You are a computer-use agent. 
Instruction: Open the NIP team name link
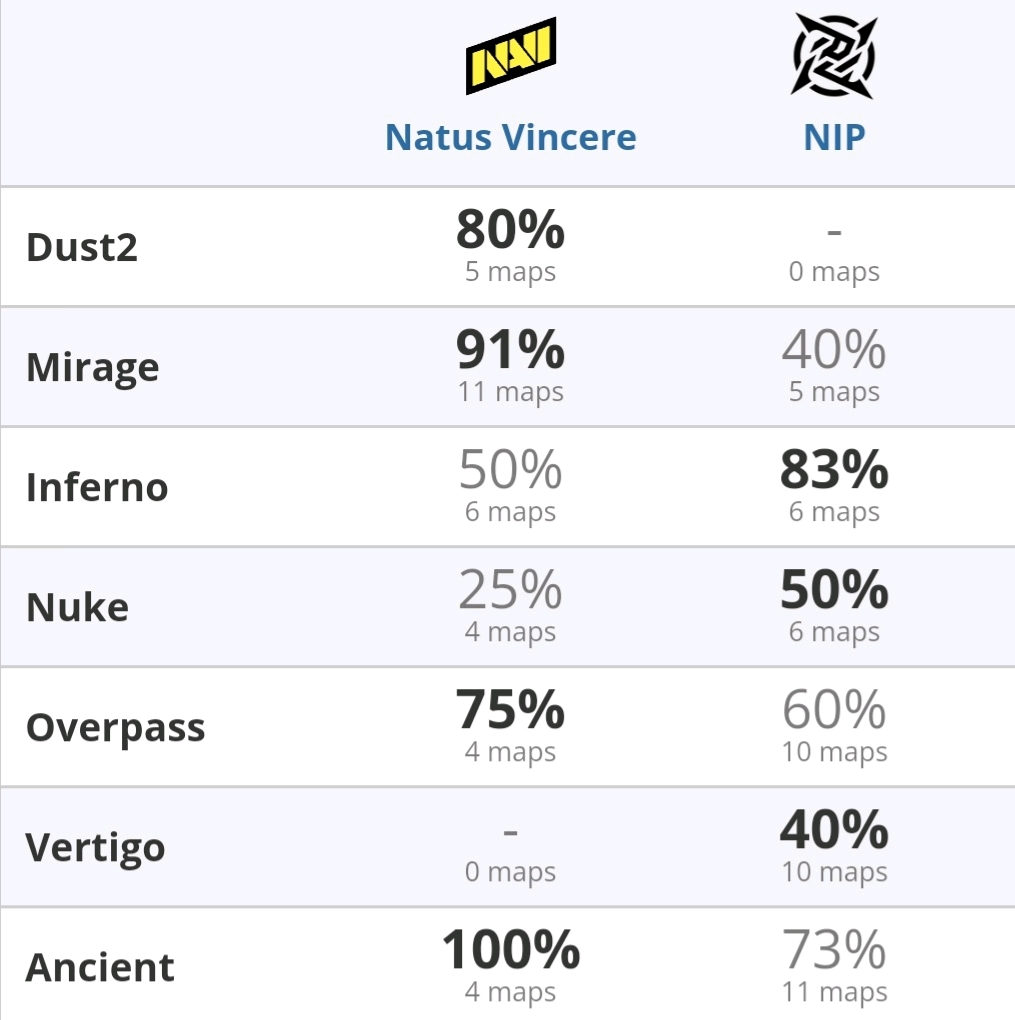(834, 137)
